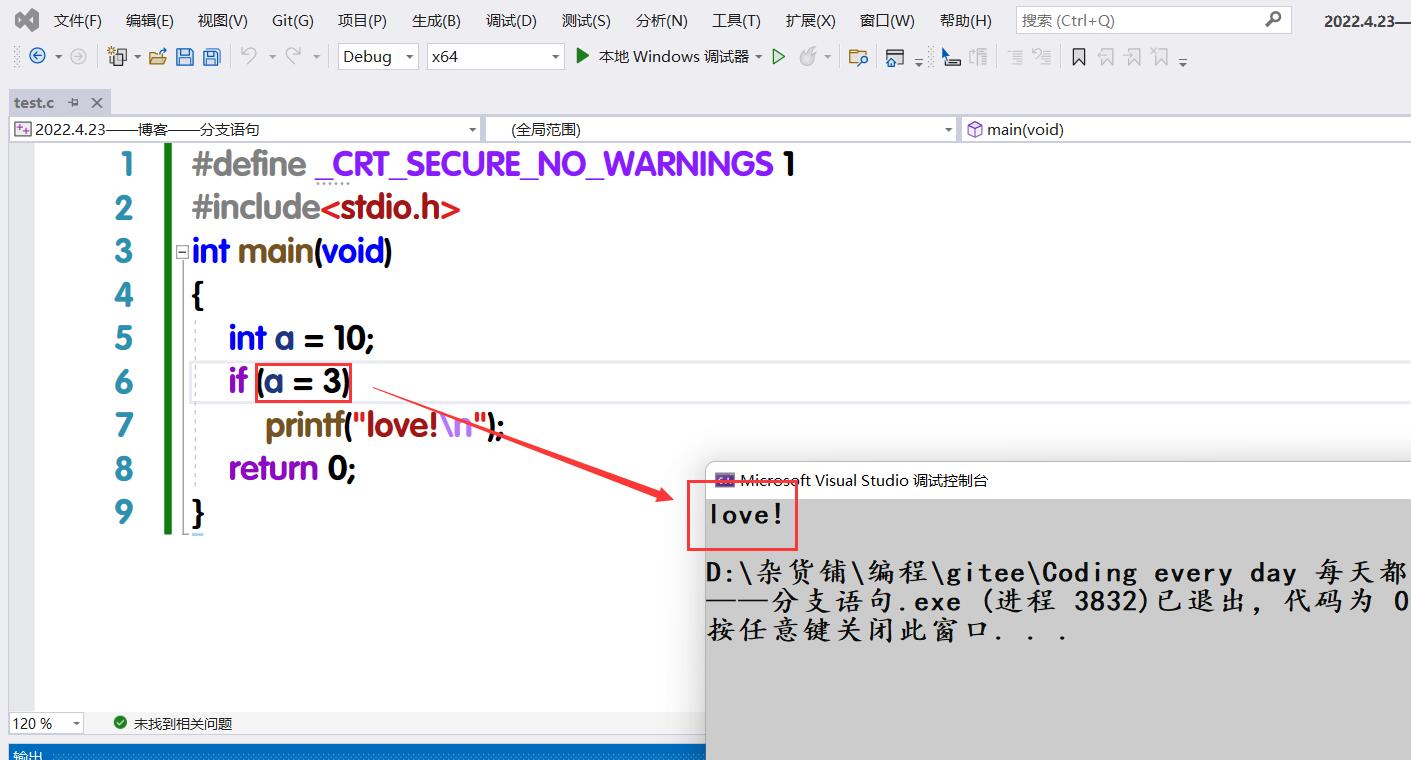Open the x64 platform dropdown
This screenshot has width=1411, height=760.
tap(496, 57)
